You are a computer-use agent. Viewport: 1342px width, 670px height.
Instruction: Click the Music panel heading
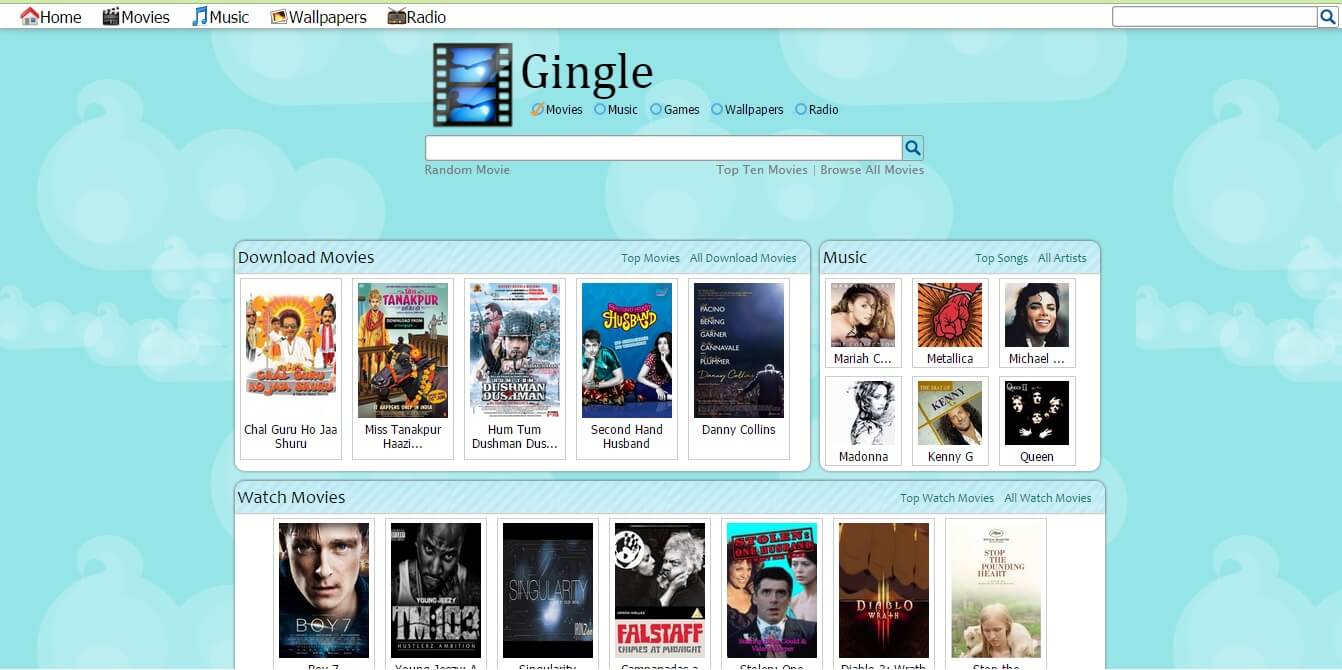click(x=845, y=257)
